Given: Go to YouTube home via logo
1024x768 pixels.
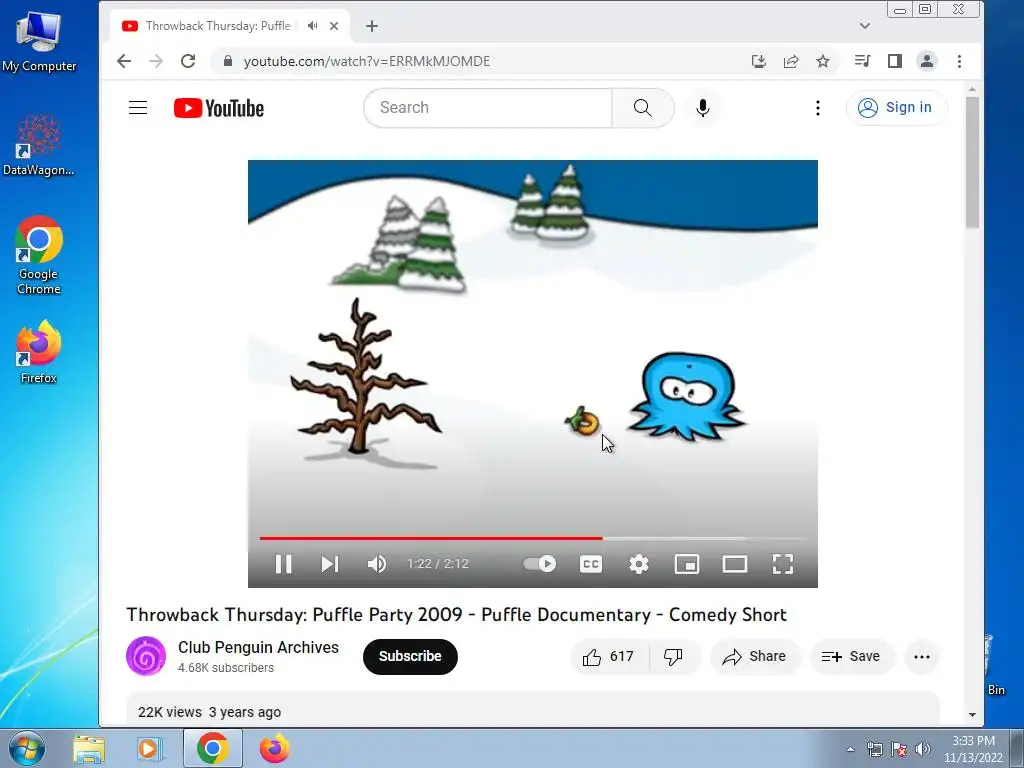Looking at the screenshot, I should click(219, 108).
